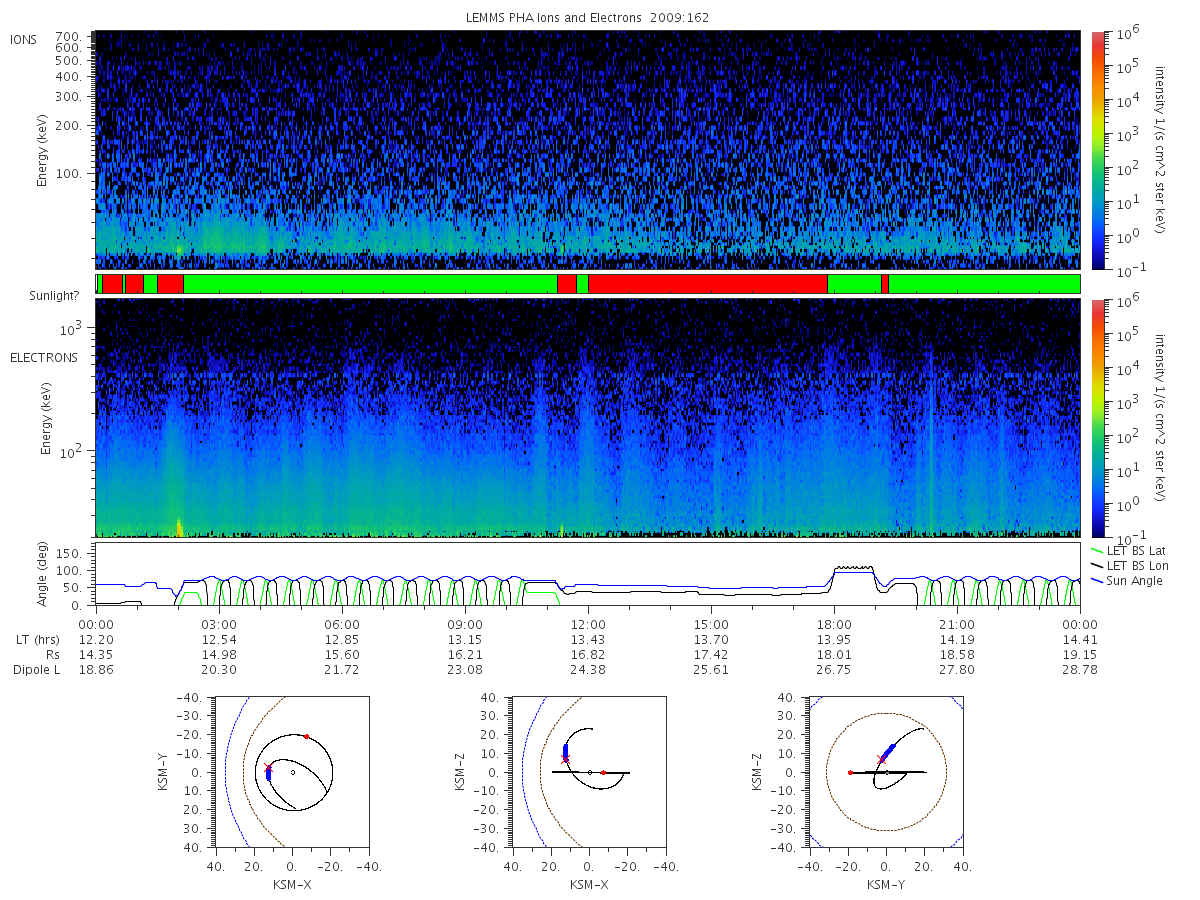The width and height of the screenshot is (1200, 900).
Task: Click the sun angle bump near 18:00
Action: (x=853, y=569)
